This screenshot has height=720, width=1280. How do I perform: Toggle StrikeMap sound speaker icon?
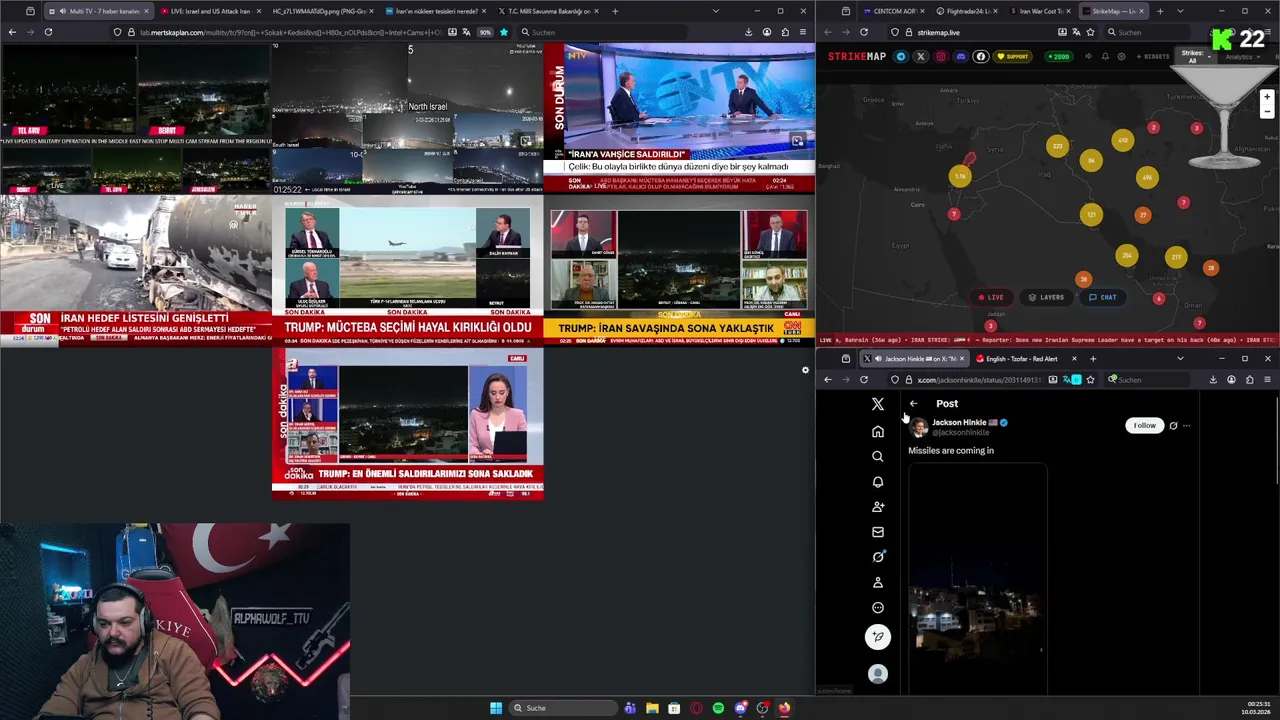[1088, 57]
